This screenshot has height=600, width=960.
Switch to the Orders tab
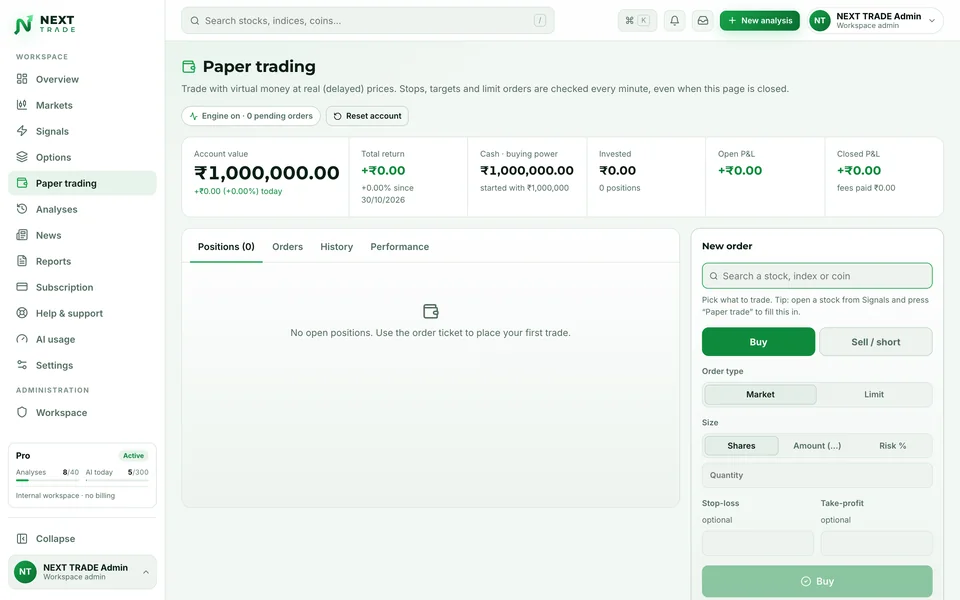coord(287,247)
